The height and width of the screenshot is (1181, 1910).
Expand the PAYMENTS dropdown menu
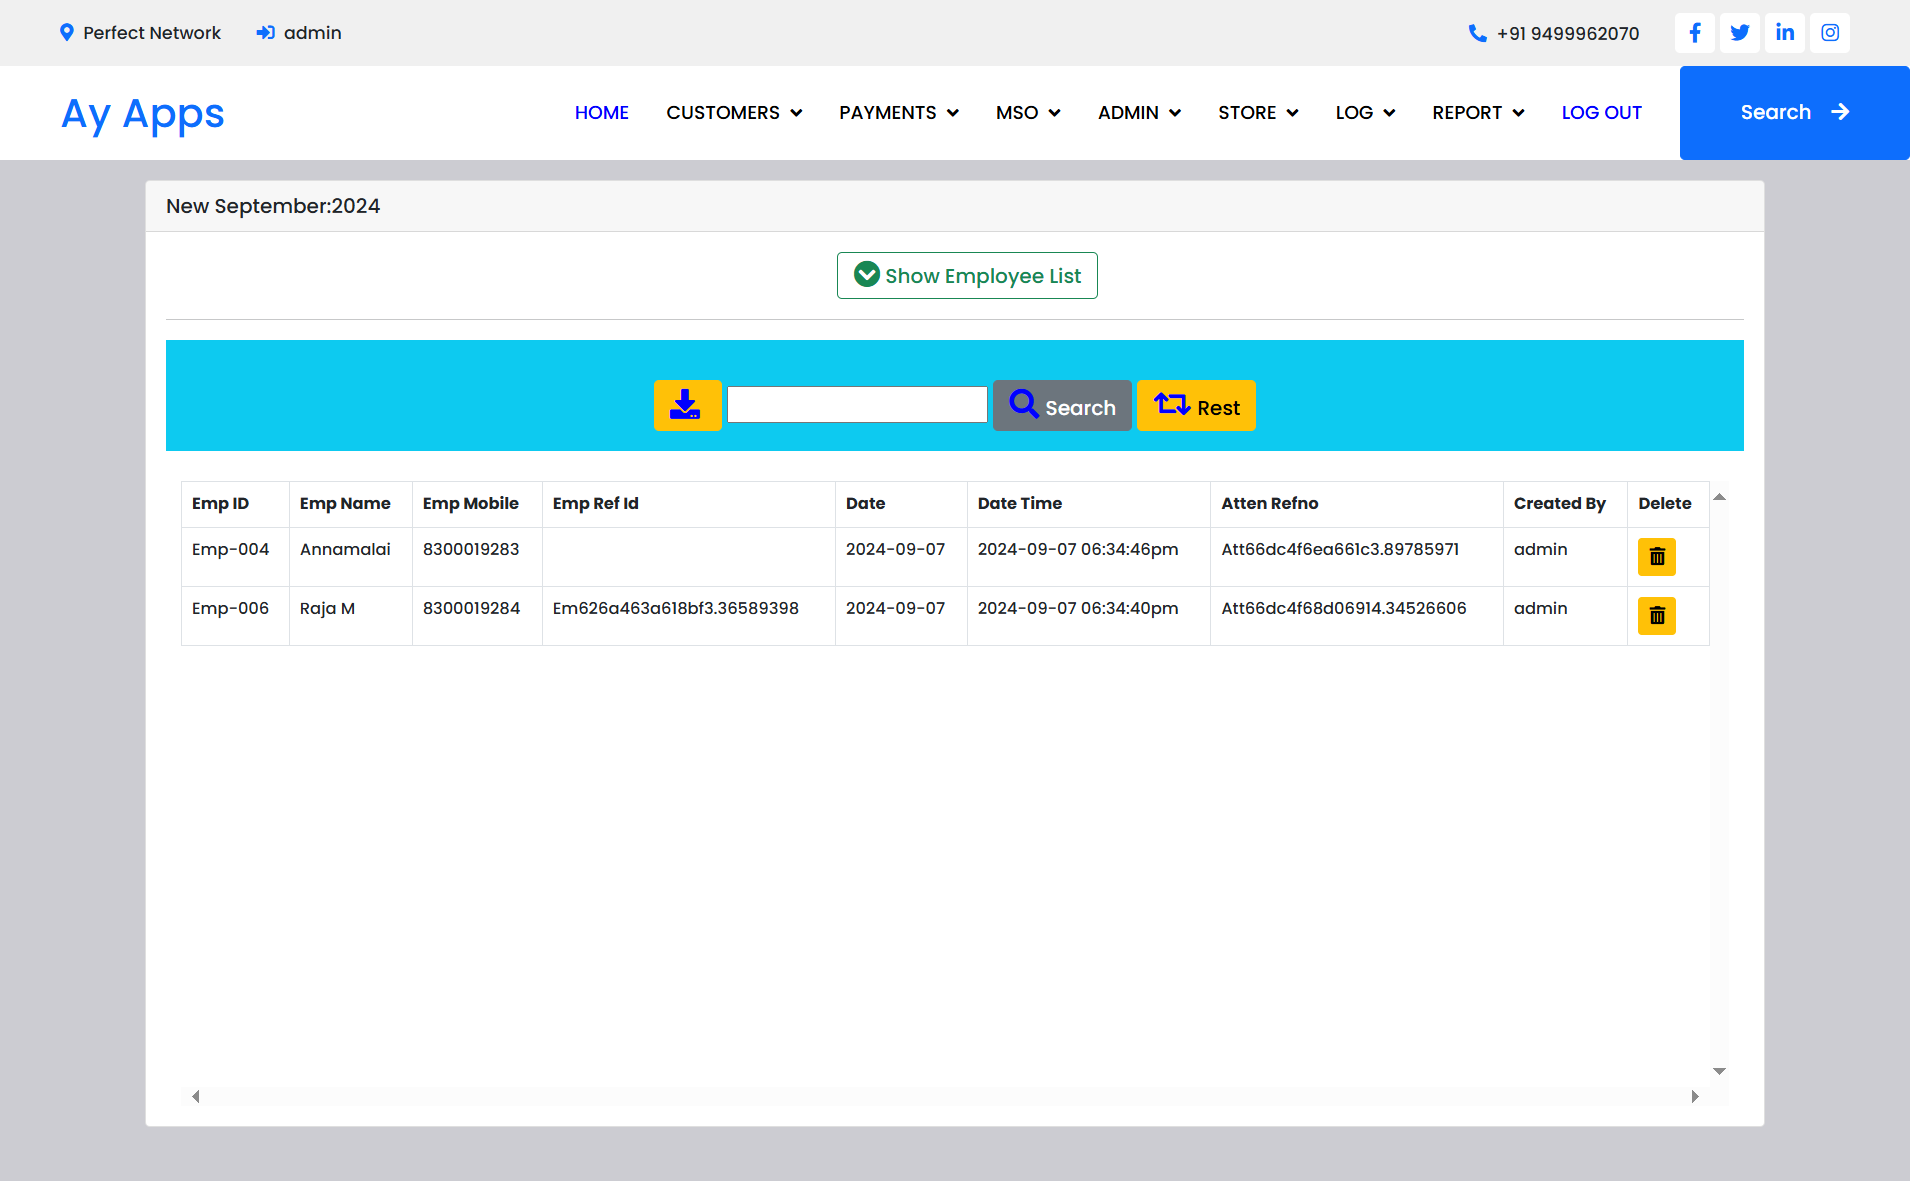pyautogui.click(x=898, y=113)
